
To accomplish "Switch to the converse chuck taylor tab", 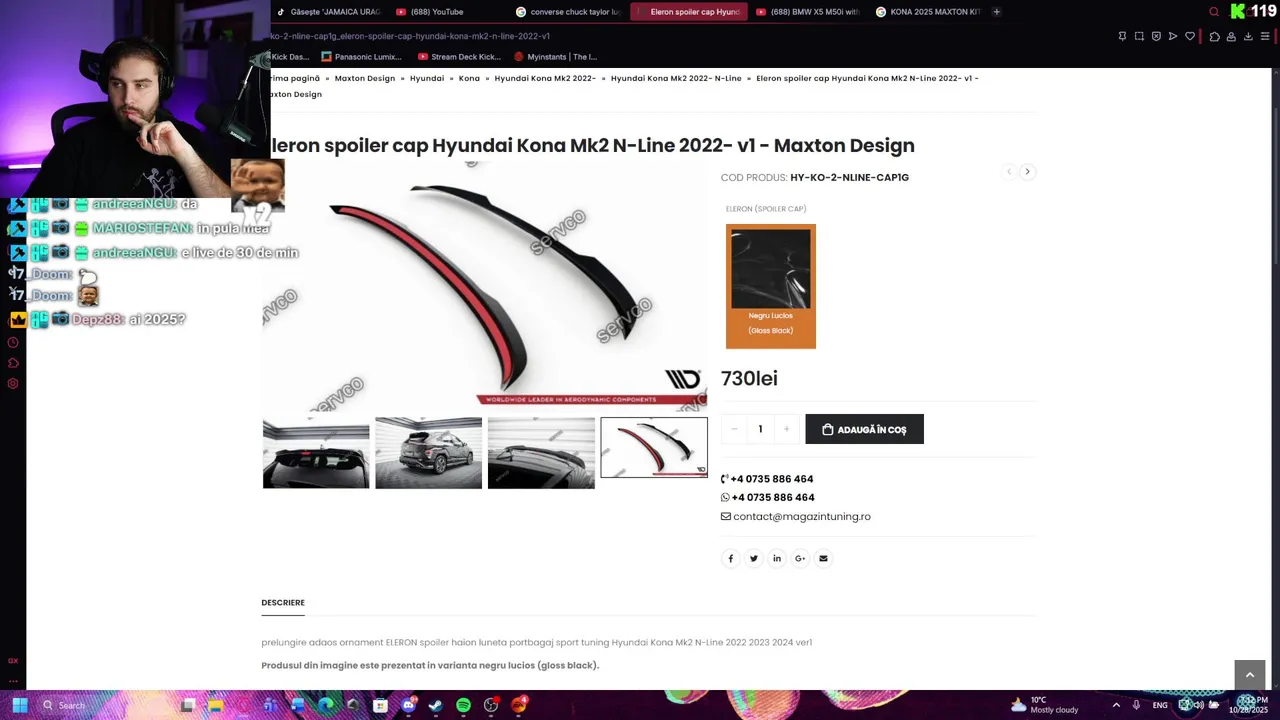I will pyautogui.click(x=570, y=12).
